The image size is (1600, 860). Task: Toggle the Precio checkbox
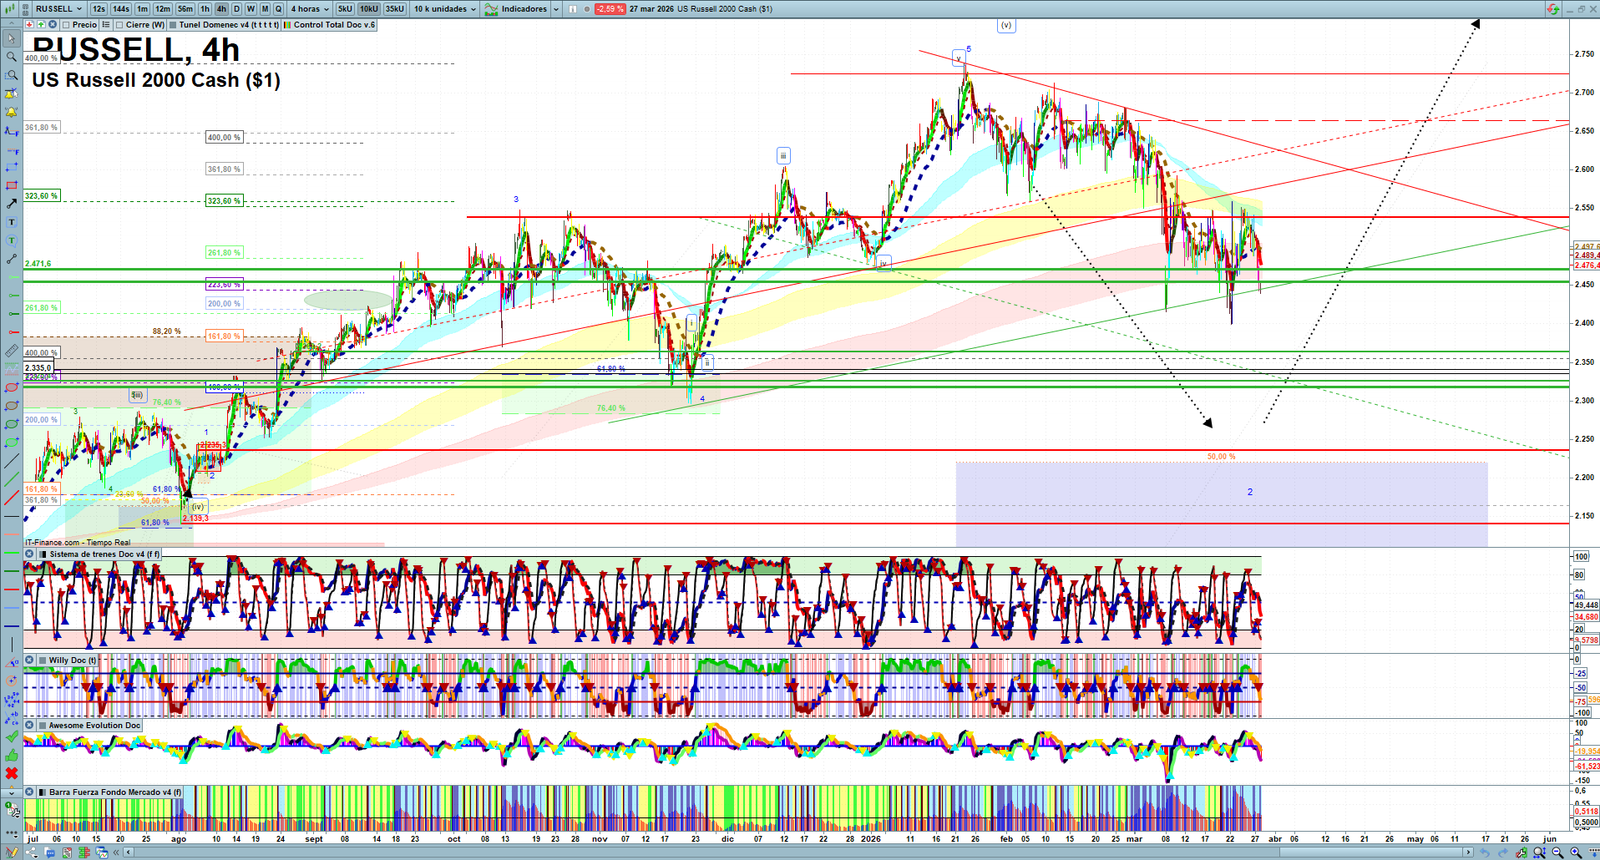click(67, 25)
